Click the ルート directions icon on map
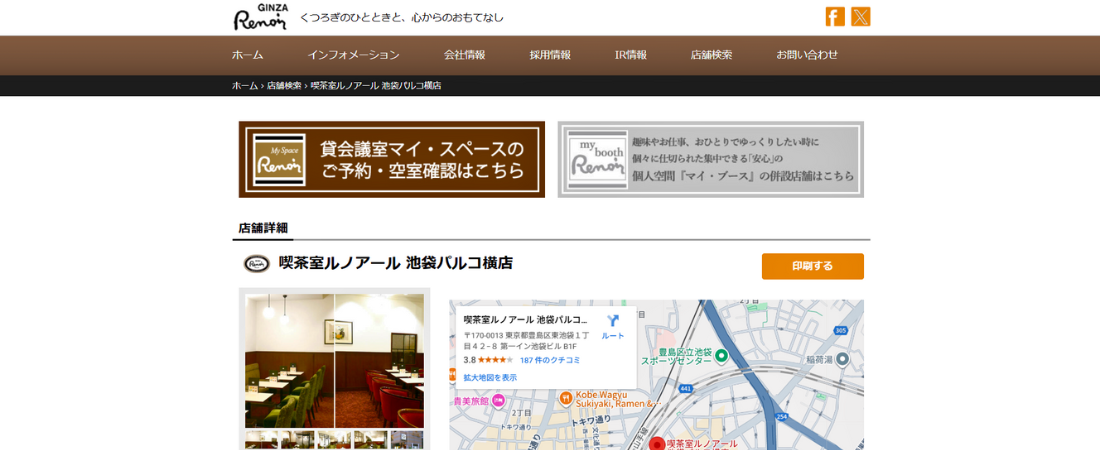Screen dimensions: 1100x450 click(613, 324)
